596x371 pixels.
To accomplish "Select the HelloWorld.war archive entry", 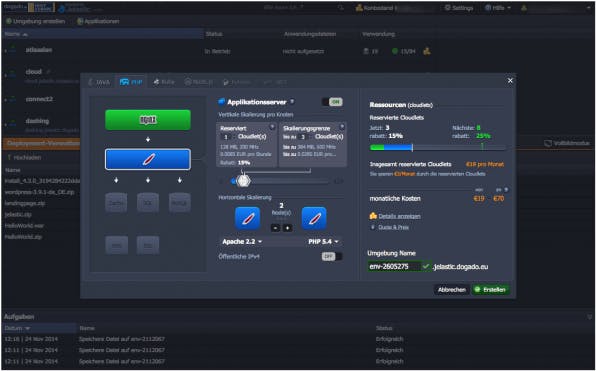I will (24, 226).
